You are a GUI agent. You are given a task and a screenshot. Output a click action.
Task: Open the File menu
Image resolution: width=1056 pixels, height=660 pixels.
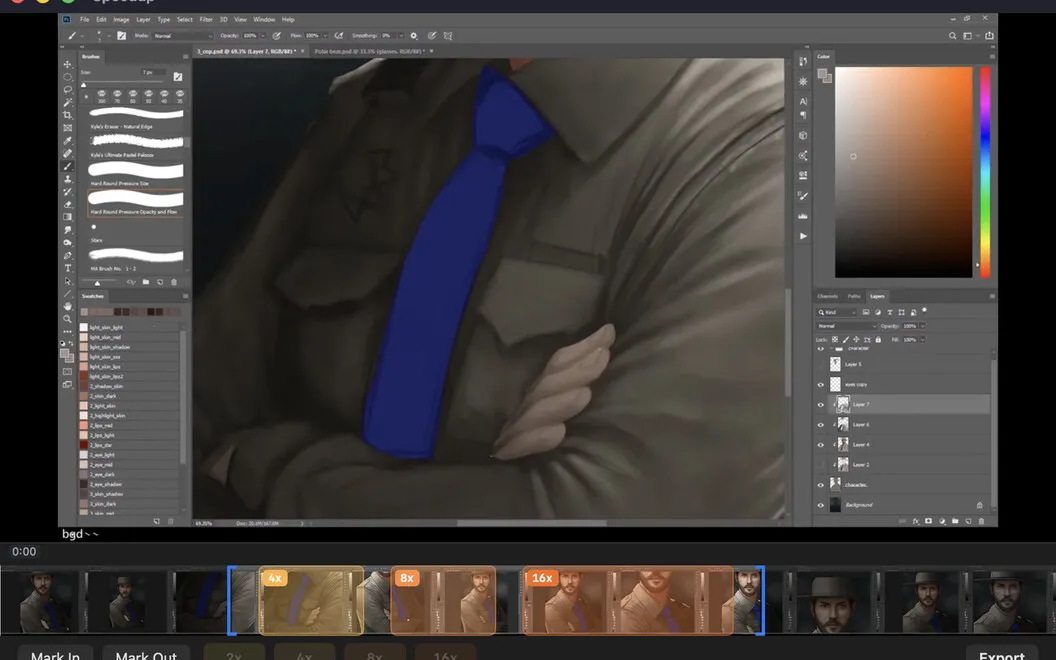pyautogui.click(x=84, y=20)
